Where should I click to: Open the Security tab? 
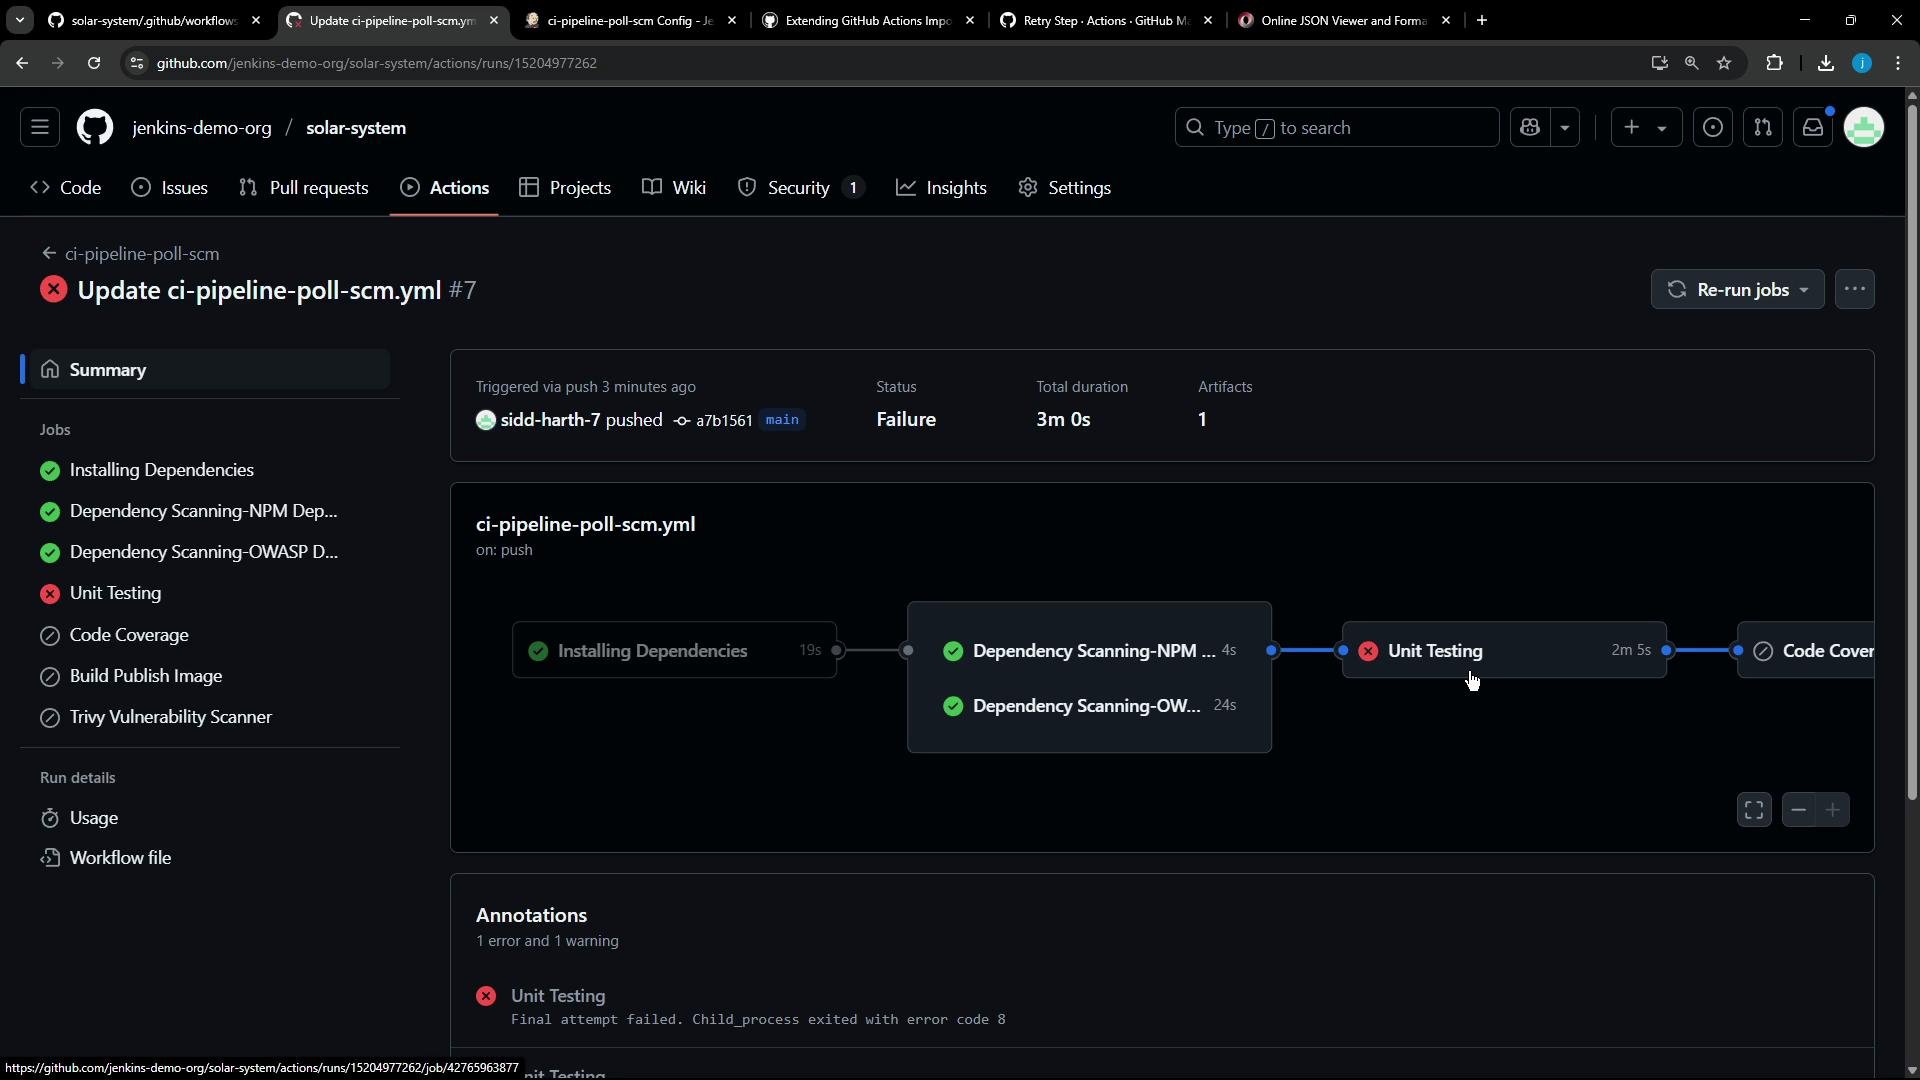[801, 188]
